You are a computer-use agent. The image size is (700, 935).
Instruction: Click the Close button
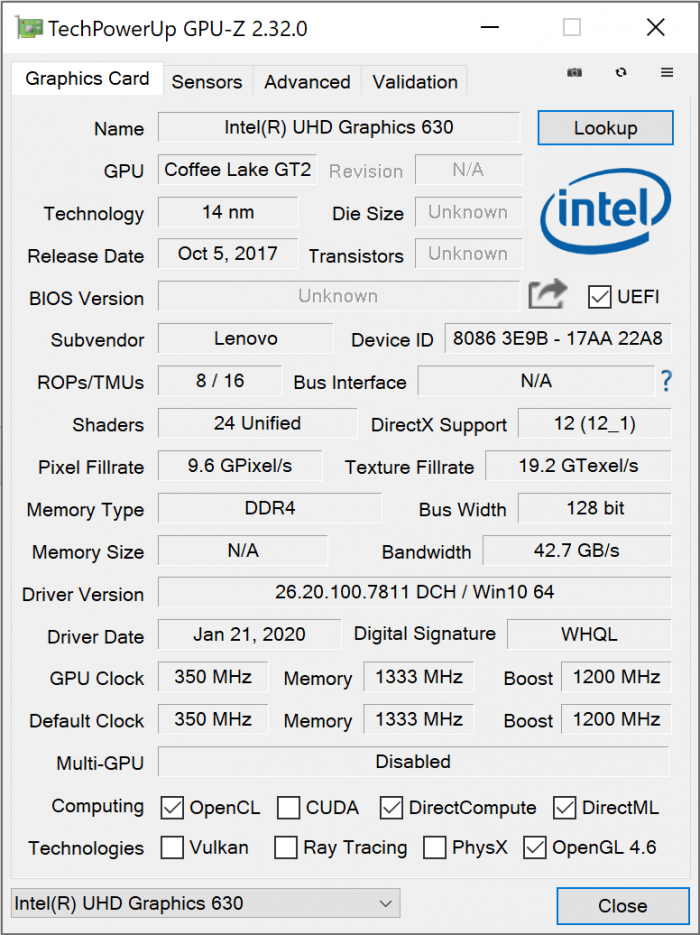[x=622, y=906]
